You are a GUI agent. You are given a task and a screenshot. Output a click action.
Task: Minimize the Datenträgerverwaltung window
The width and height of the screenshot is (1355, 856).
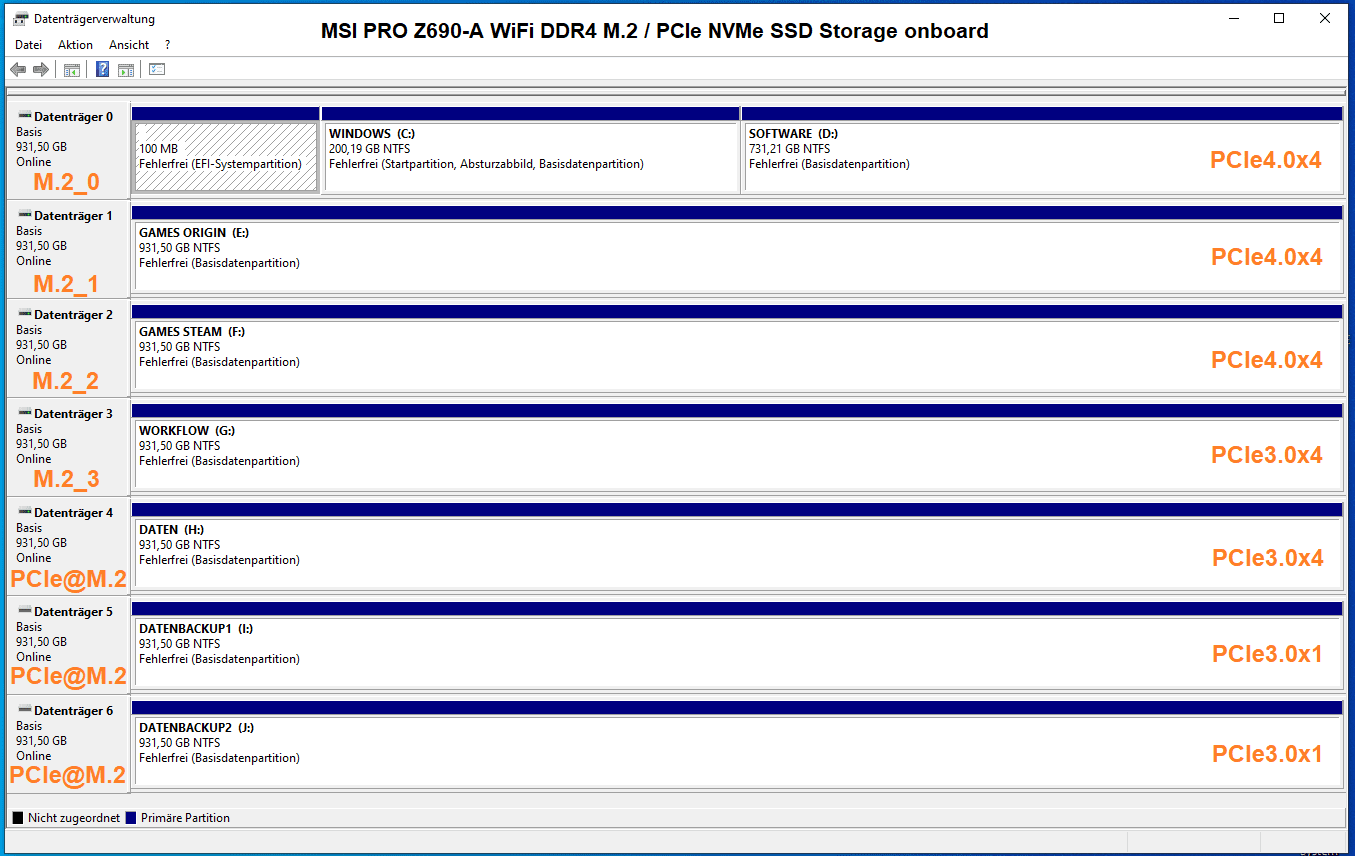pyautogui.click(x=1233, y=18)
